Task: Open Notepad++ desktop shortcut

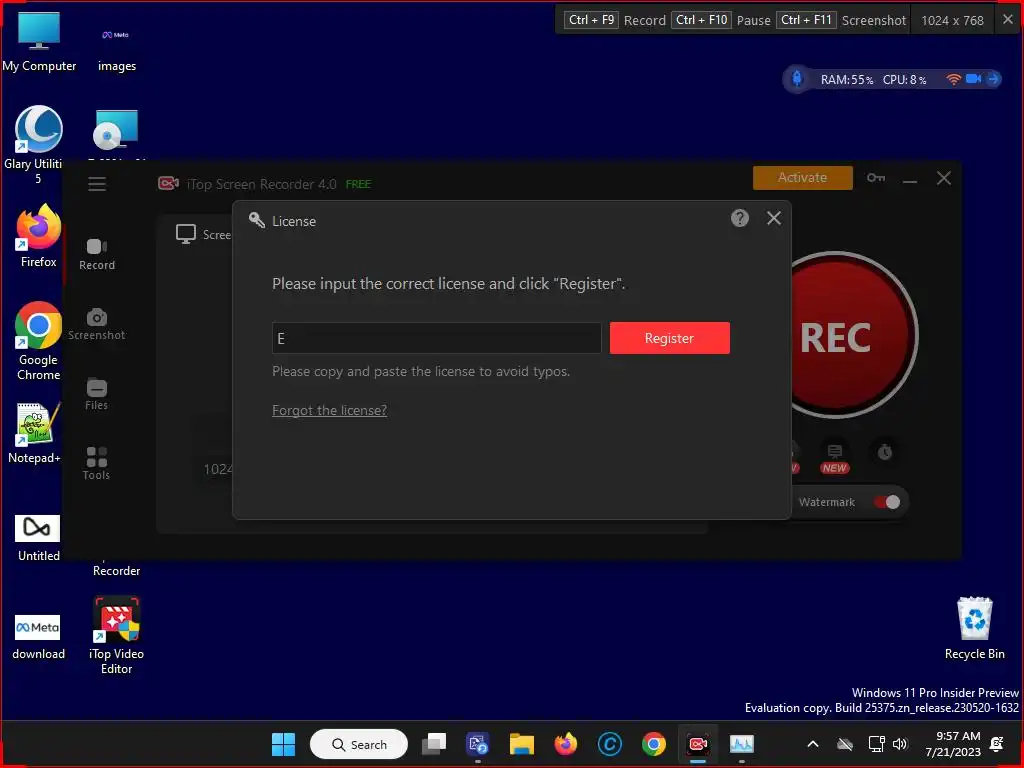Action: coord(35,434)
